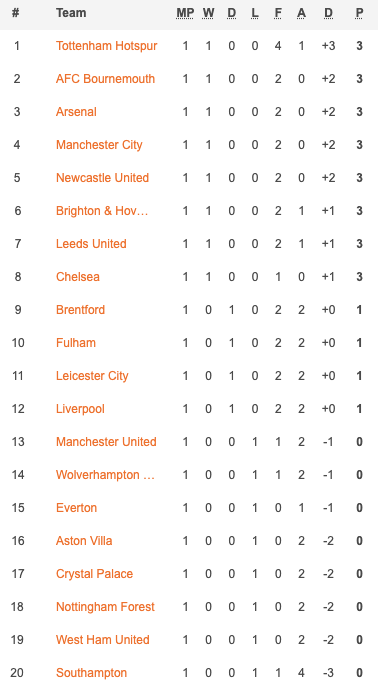Open the Liverpool team link
Screen dimensions: 378x688
(x=80, y=409)
